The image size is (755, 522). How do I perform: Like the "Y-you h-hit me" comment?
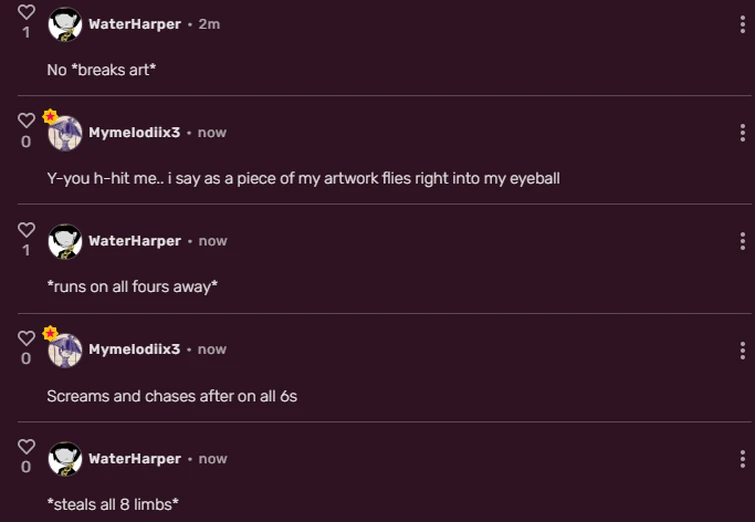26,121
